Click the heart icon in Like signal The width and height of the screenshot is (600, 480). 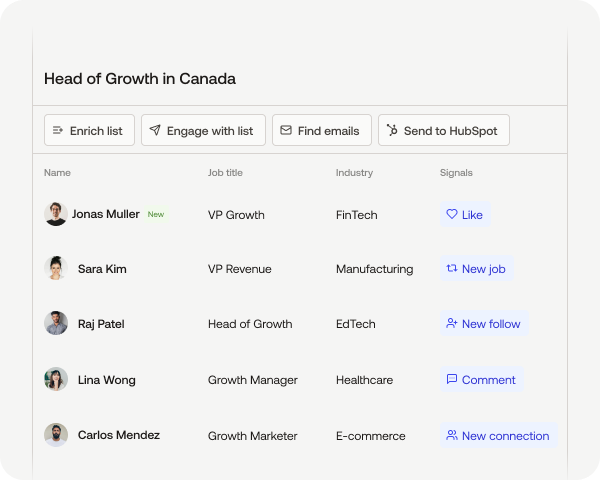pos(451,214)
